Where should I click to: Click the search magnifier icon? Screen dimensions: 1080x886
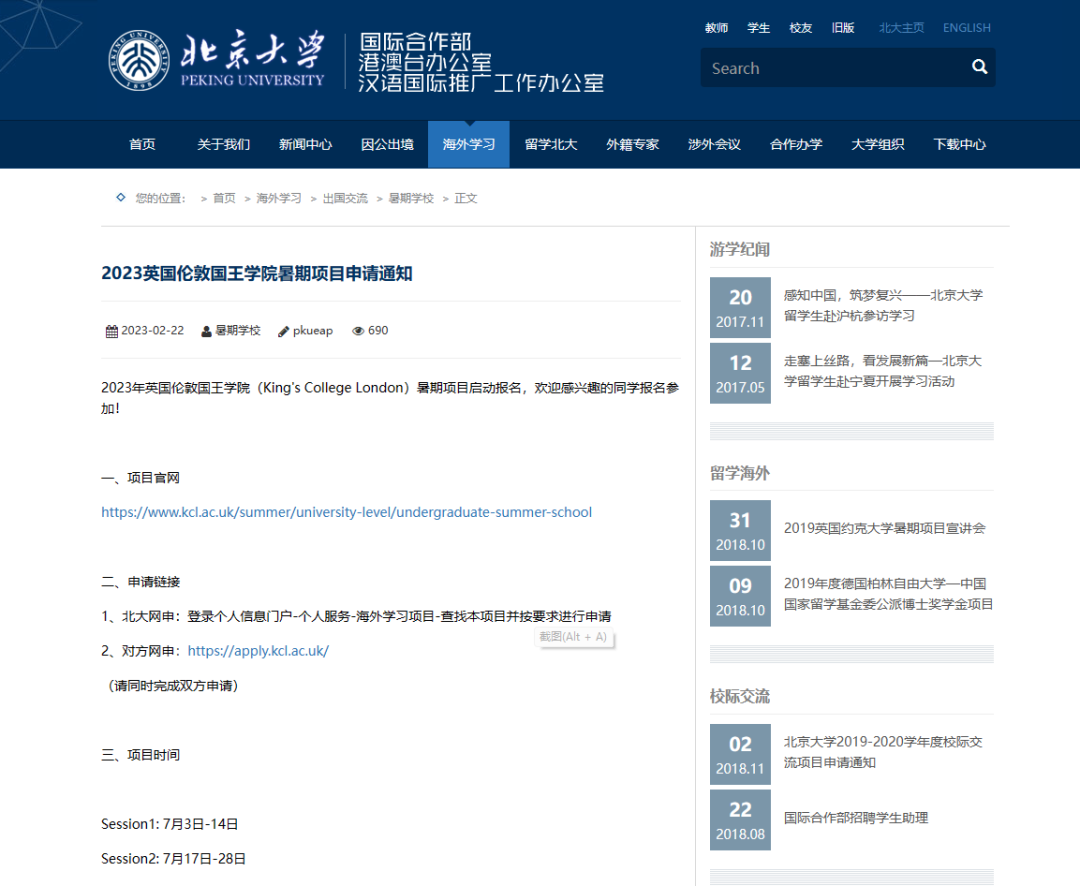[979, 67]
